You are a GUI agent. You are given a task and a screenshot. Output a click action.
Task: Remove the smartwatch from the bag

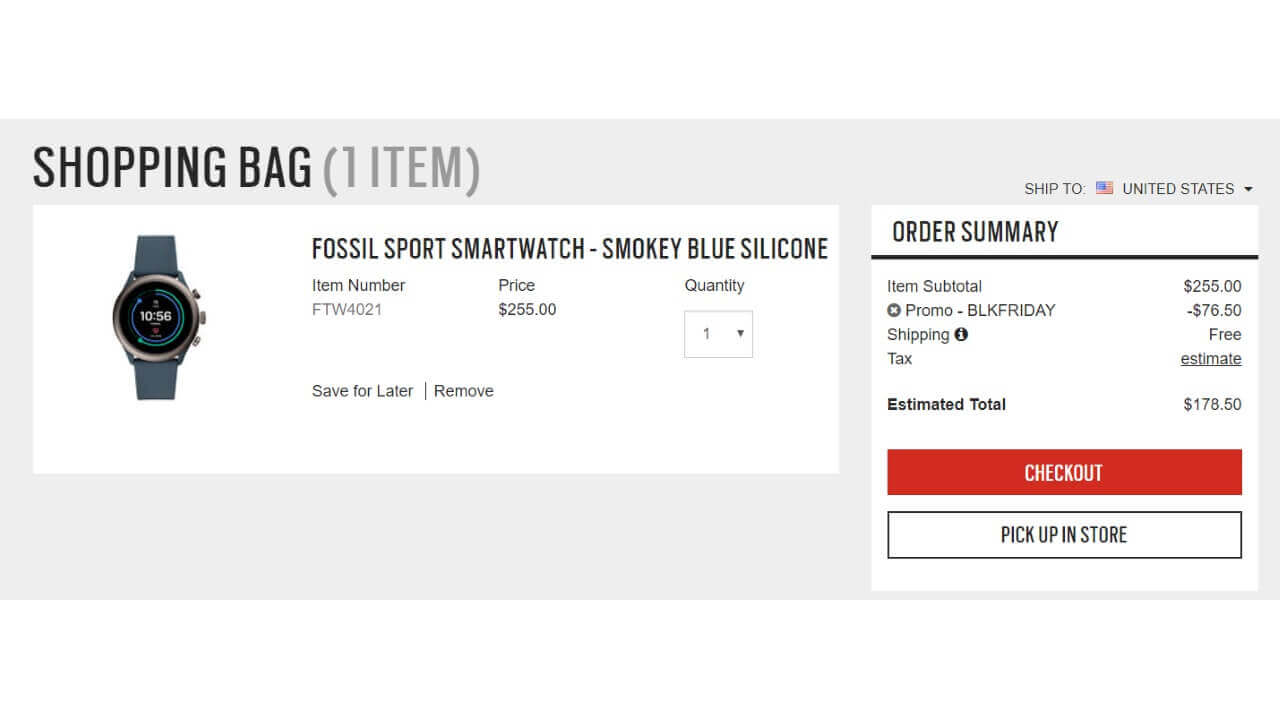point(464,391)
